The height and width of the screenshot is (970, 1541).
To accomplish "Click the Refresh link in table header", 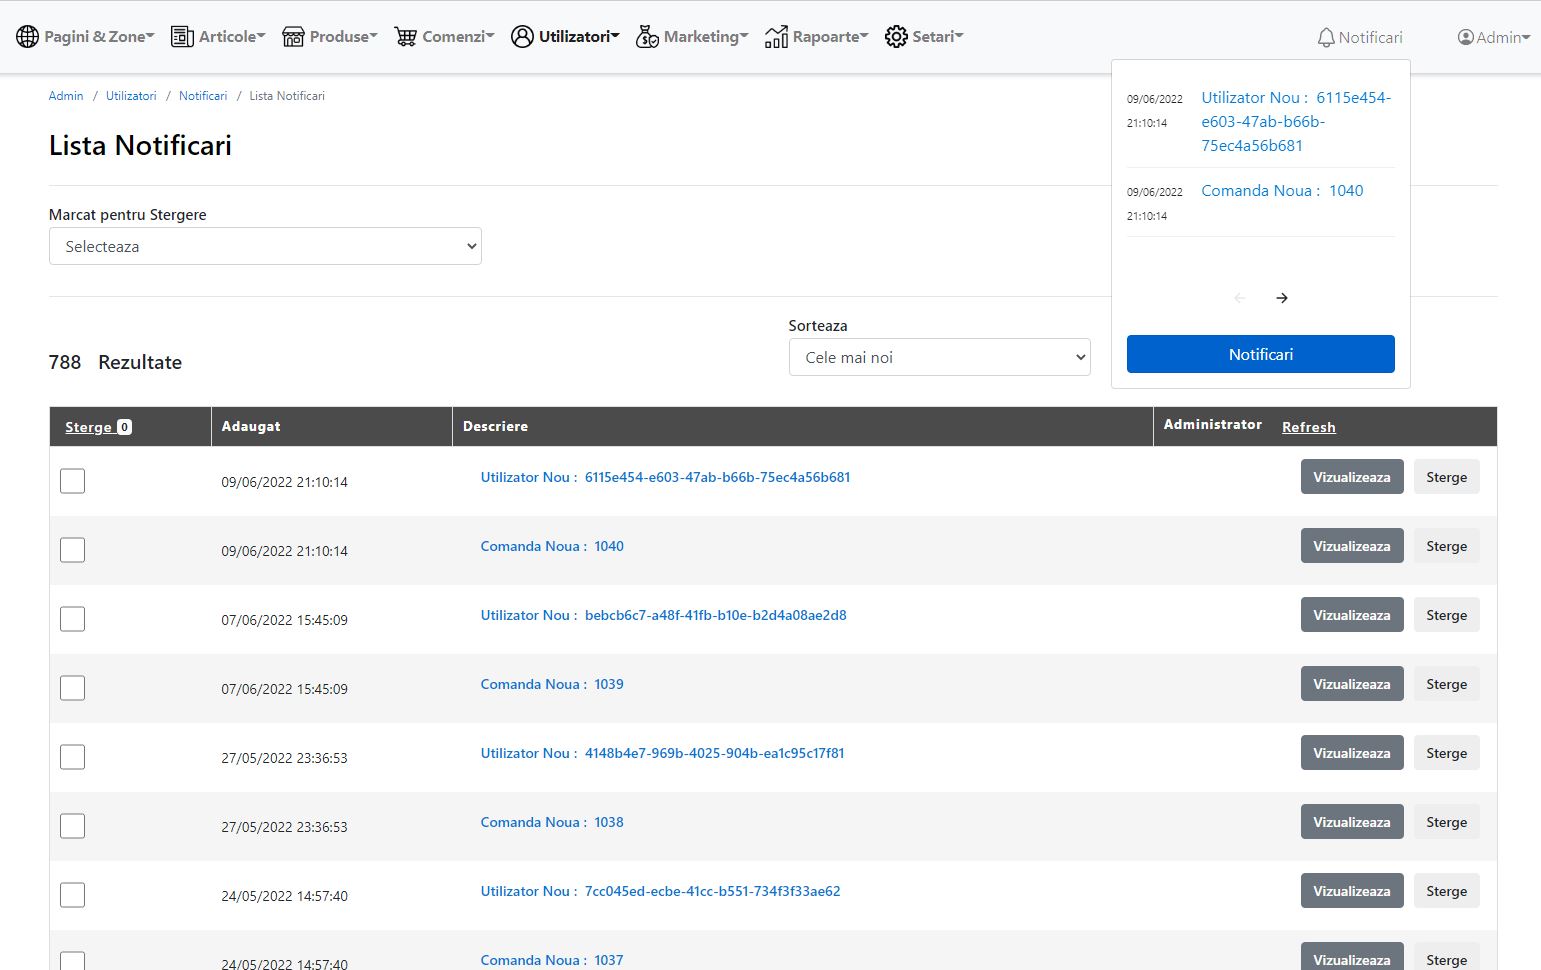I will click(1309, 427).
